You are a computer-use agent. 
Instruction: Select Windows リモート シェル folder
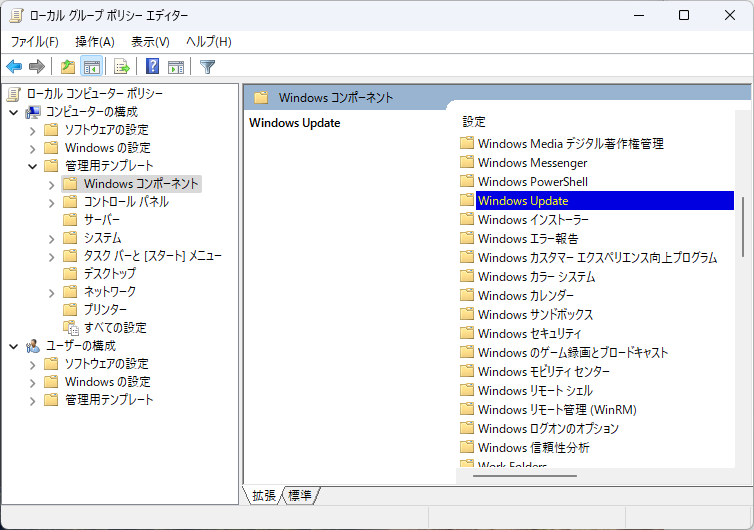535,391
